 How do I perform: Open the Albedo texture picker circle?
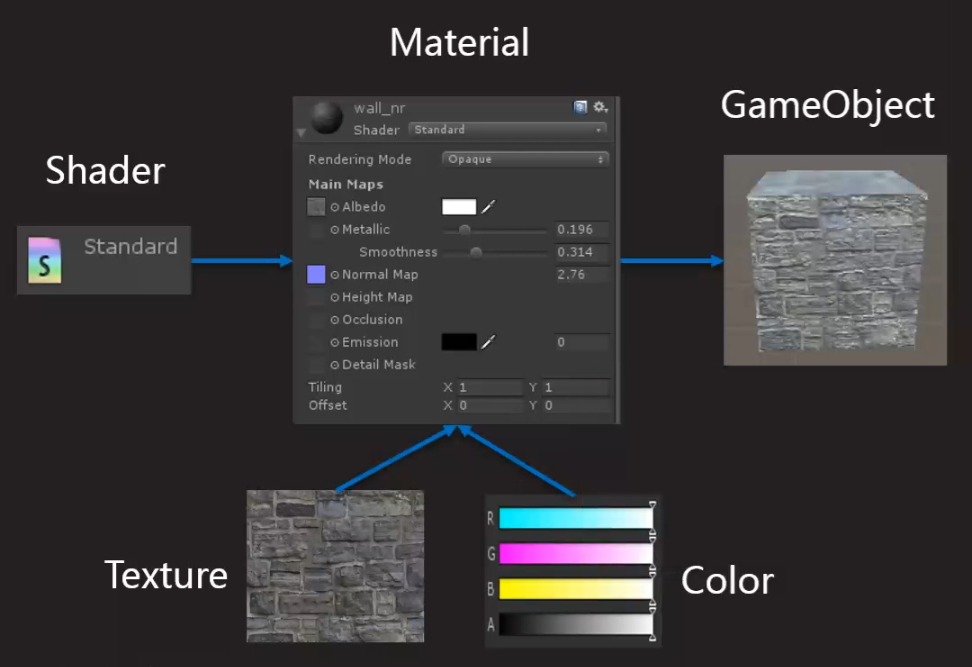[335, 207]
